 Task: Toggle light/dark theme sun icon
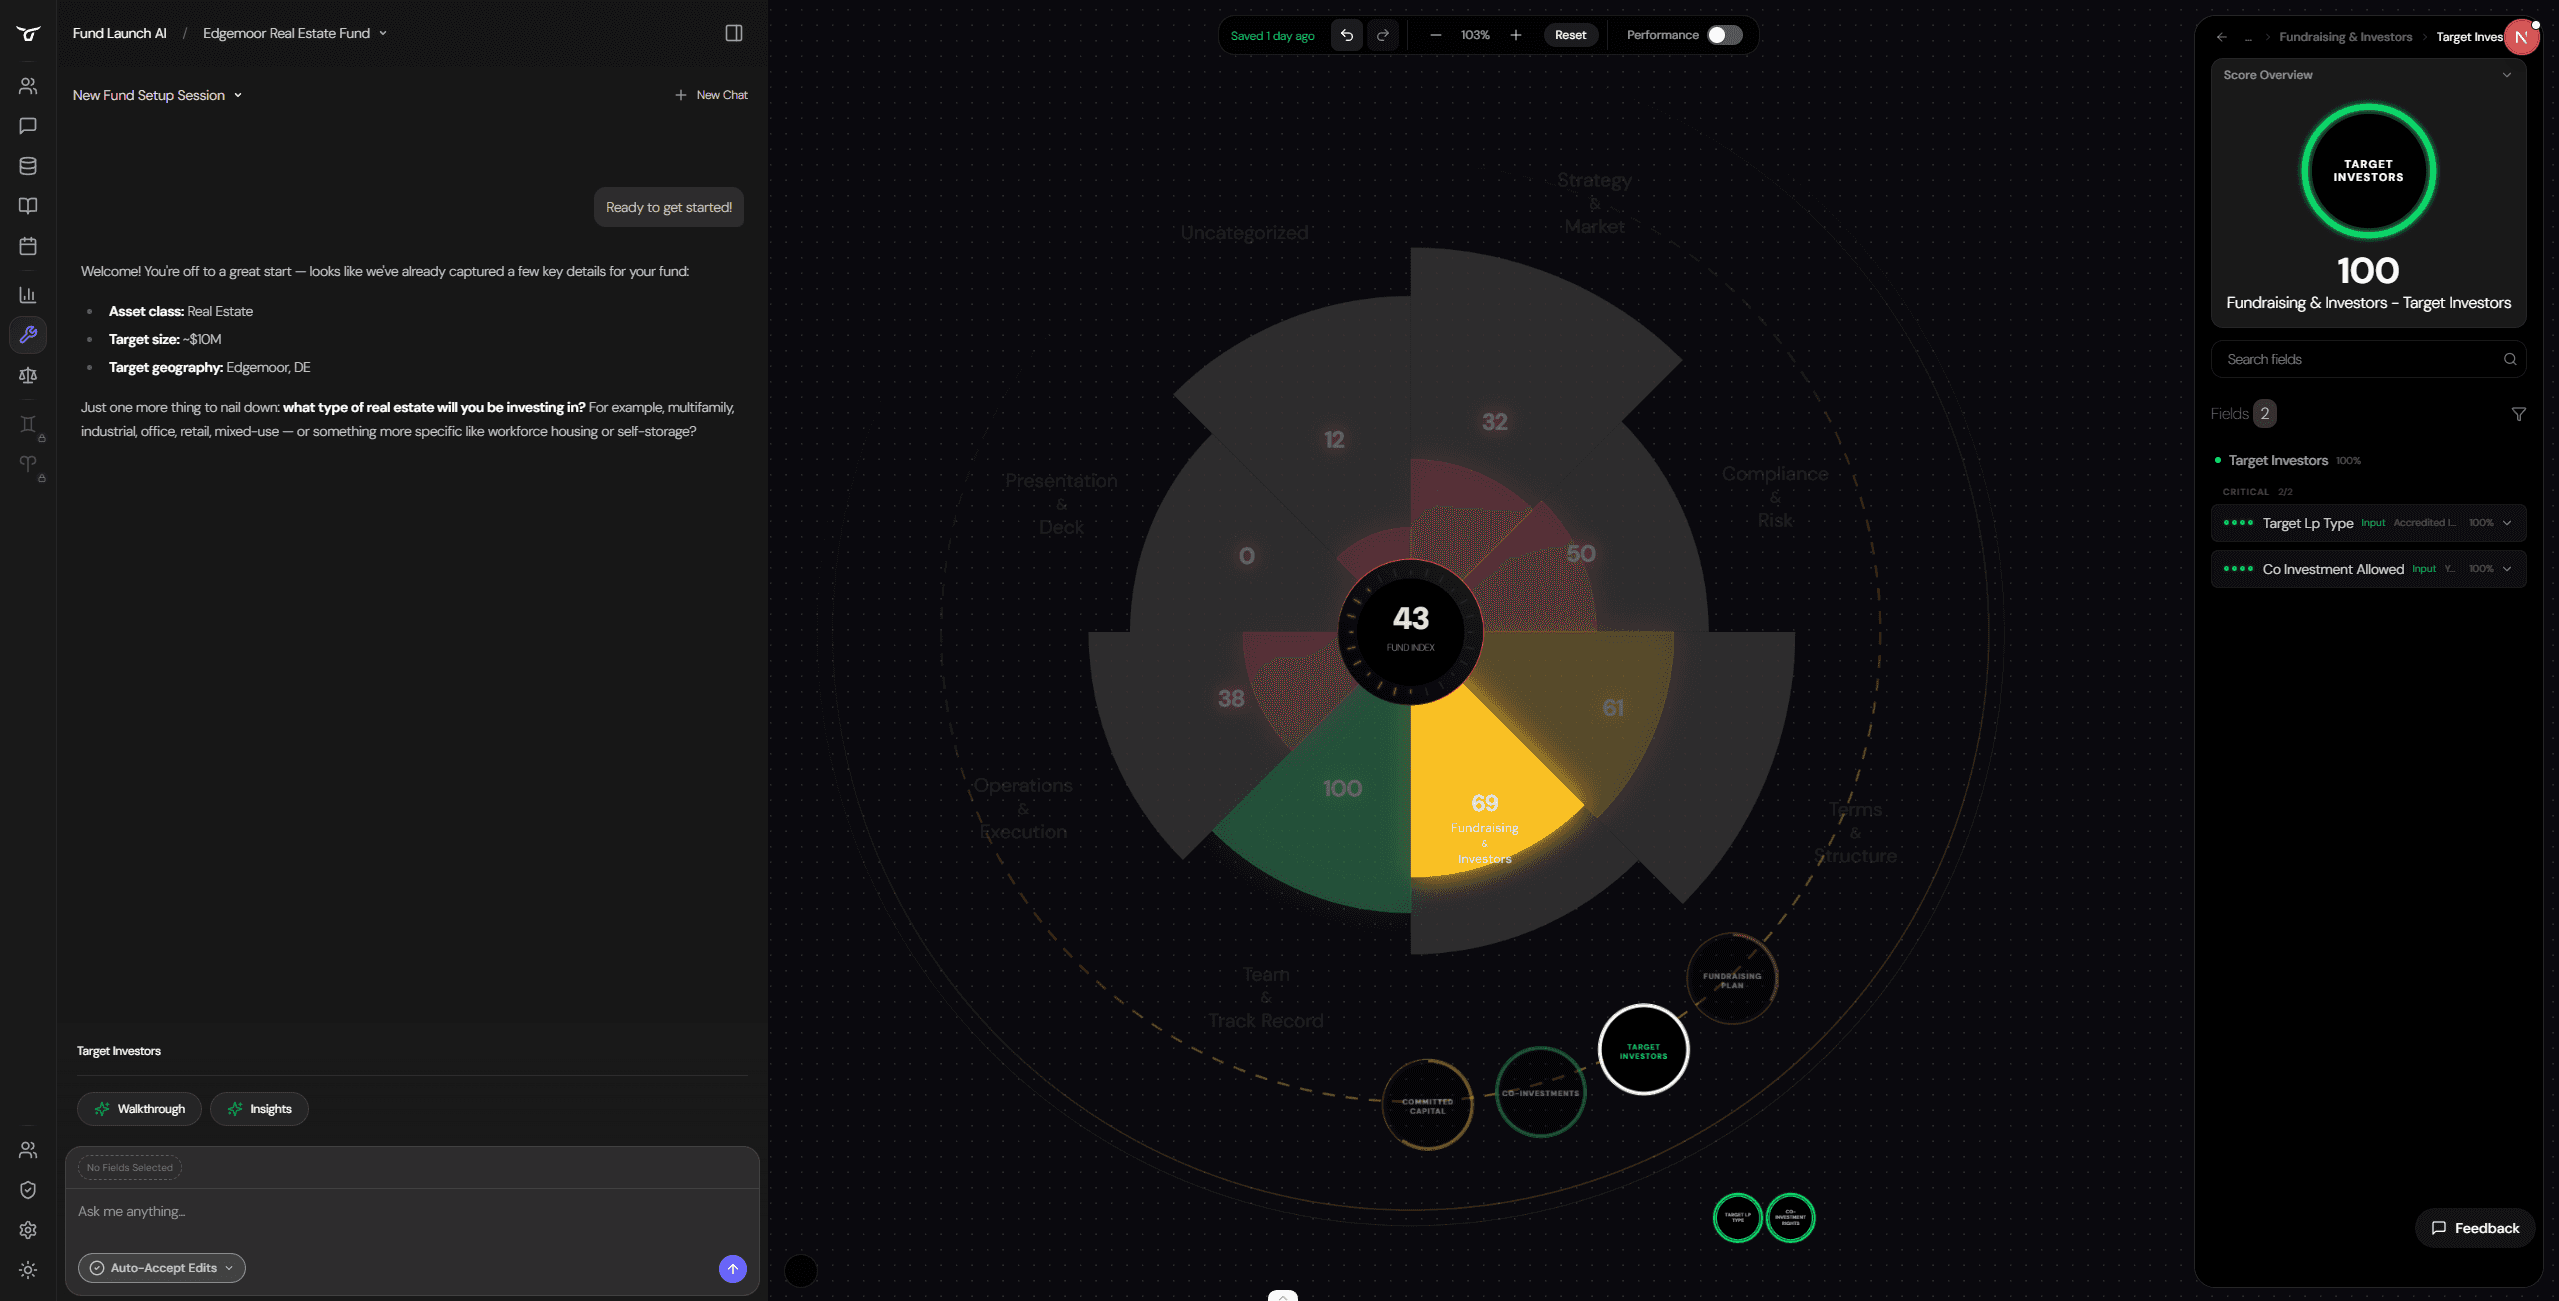pyautogui.click(x=28, y=1269)
